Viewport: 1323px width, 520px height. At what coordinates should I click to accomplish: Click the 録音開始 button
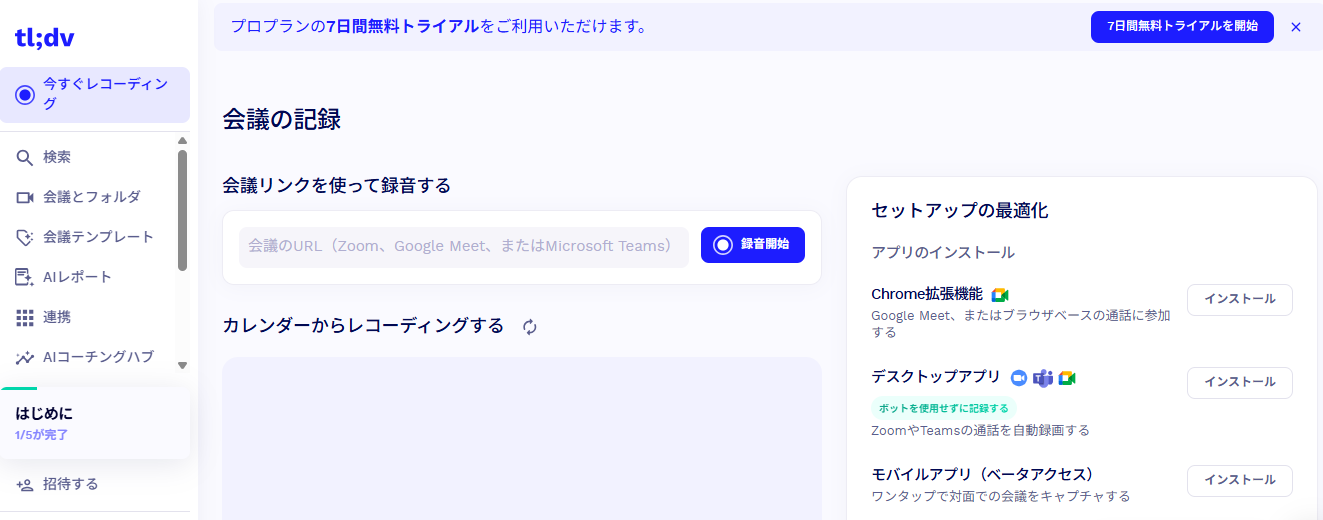(753, 245)
